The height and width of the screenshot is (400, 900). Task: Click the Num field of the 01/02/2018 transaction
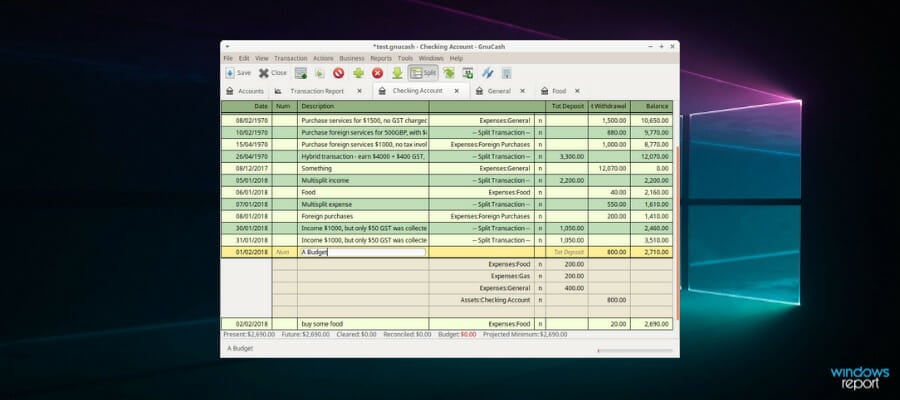(x=285, y=253)
